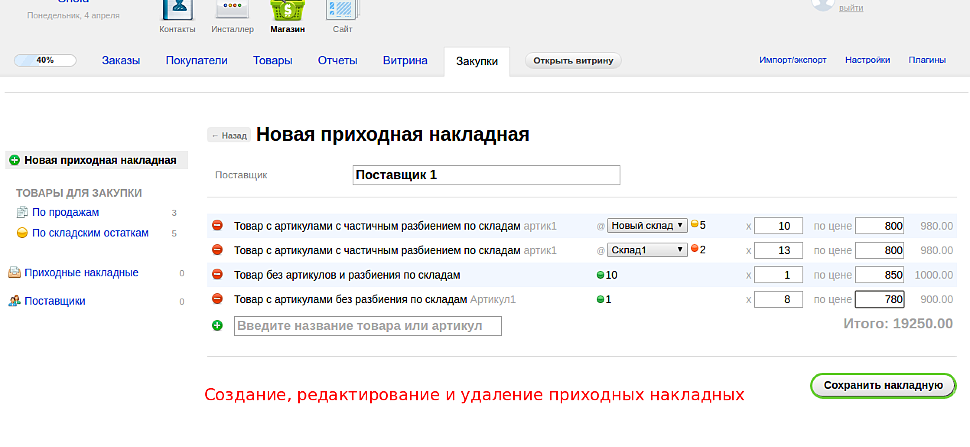Open the Новый склад warehouse dropdown
970x447 pixels.
[647, 226]
